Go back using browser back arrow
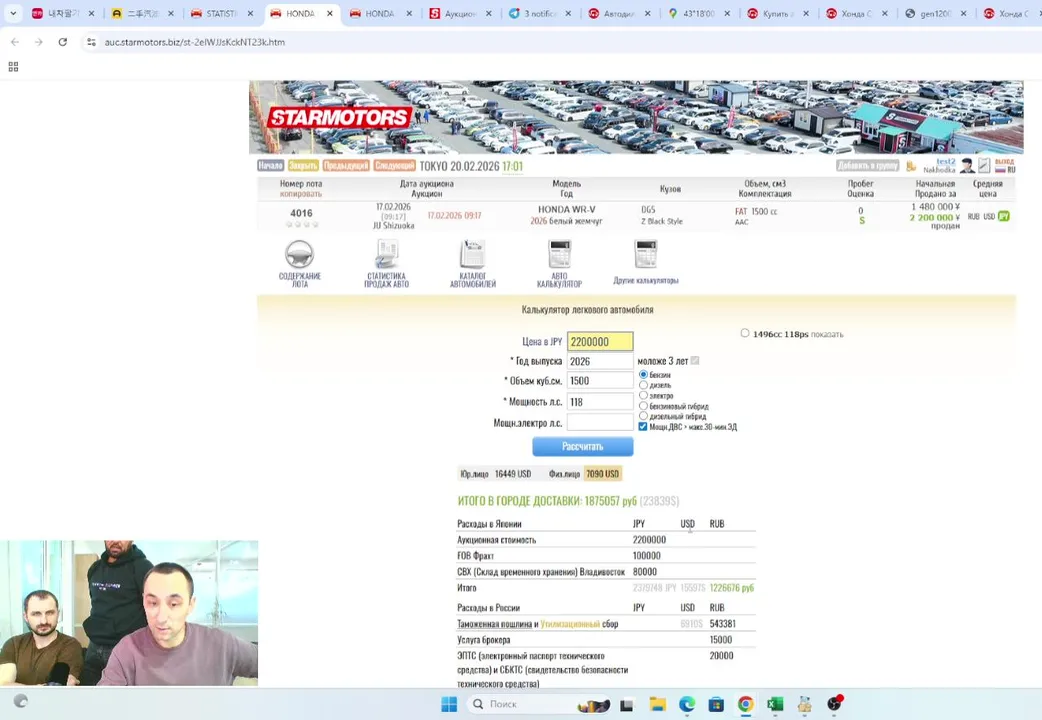 [15, 42]
